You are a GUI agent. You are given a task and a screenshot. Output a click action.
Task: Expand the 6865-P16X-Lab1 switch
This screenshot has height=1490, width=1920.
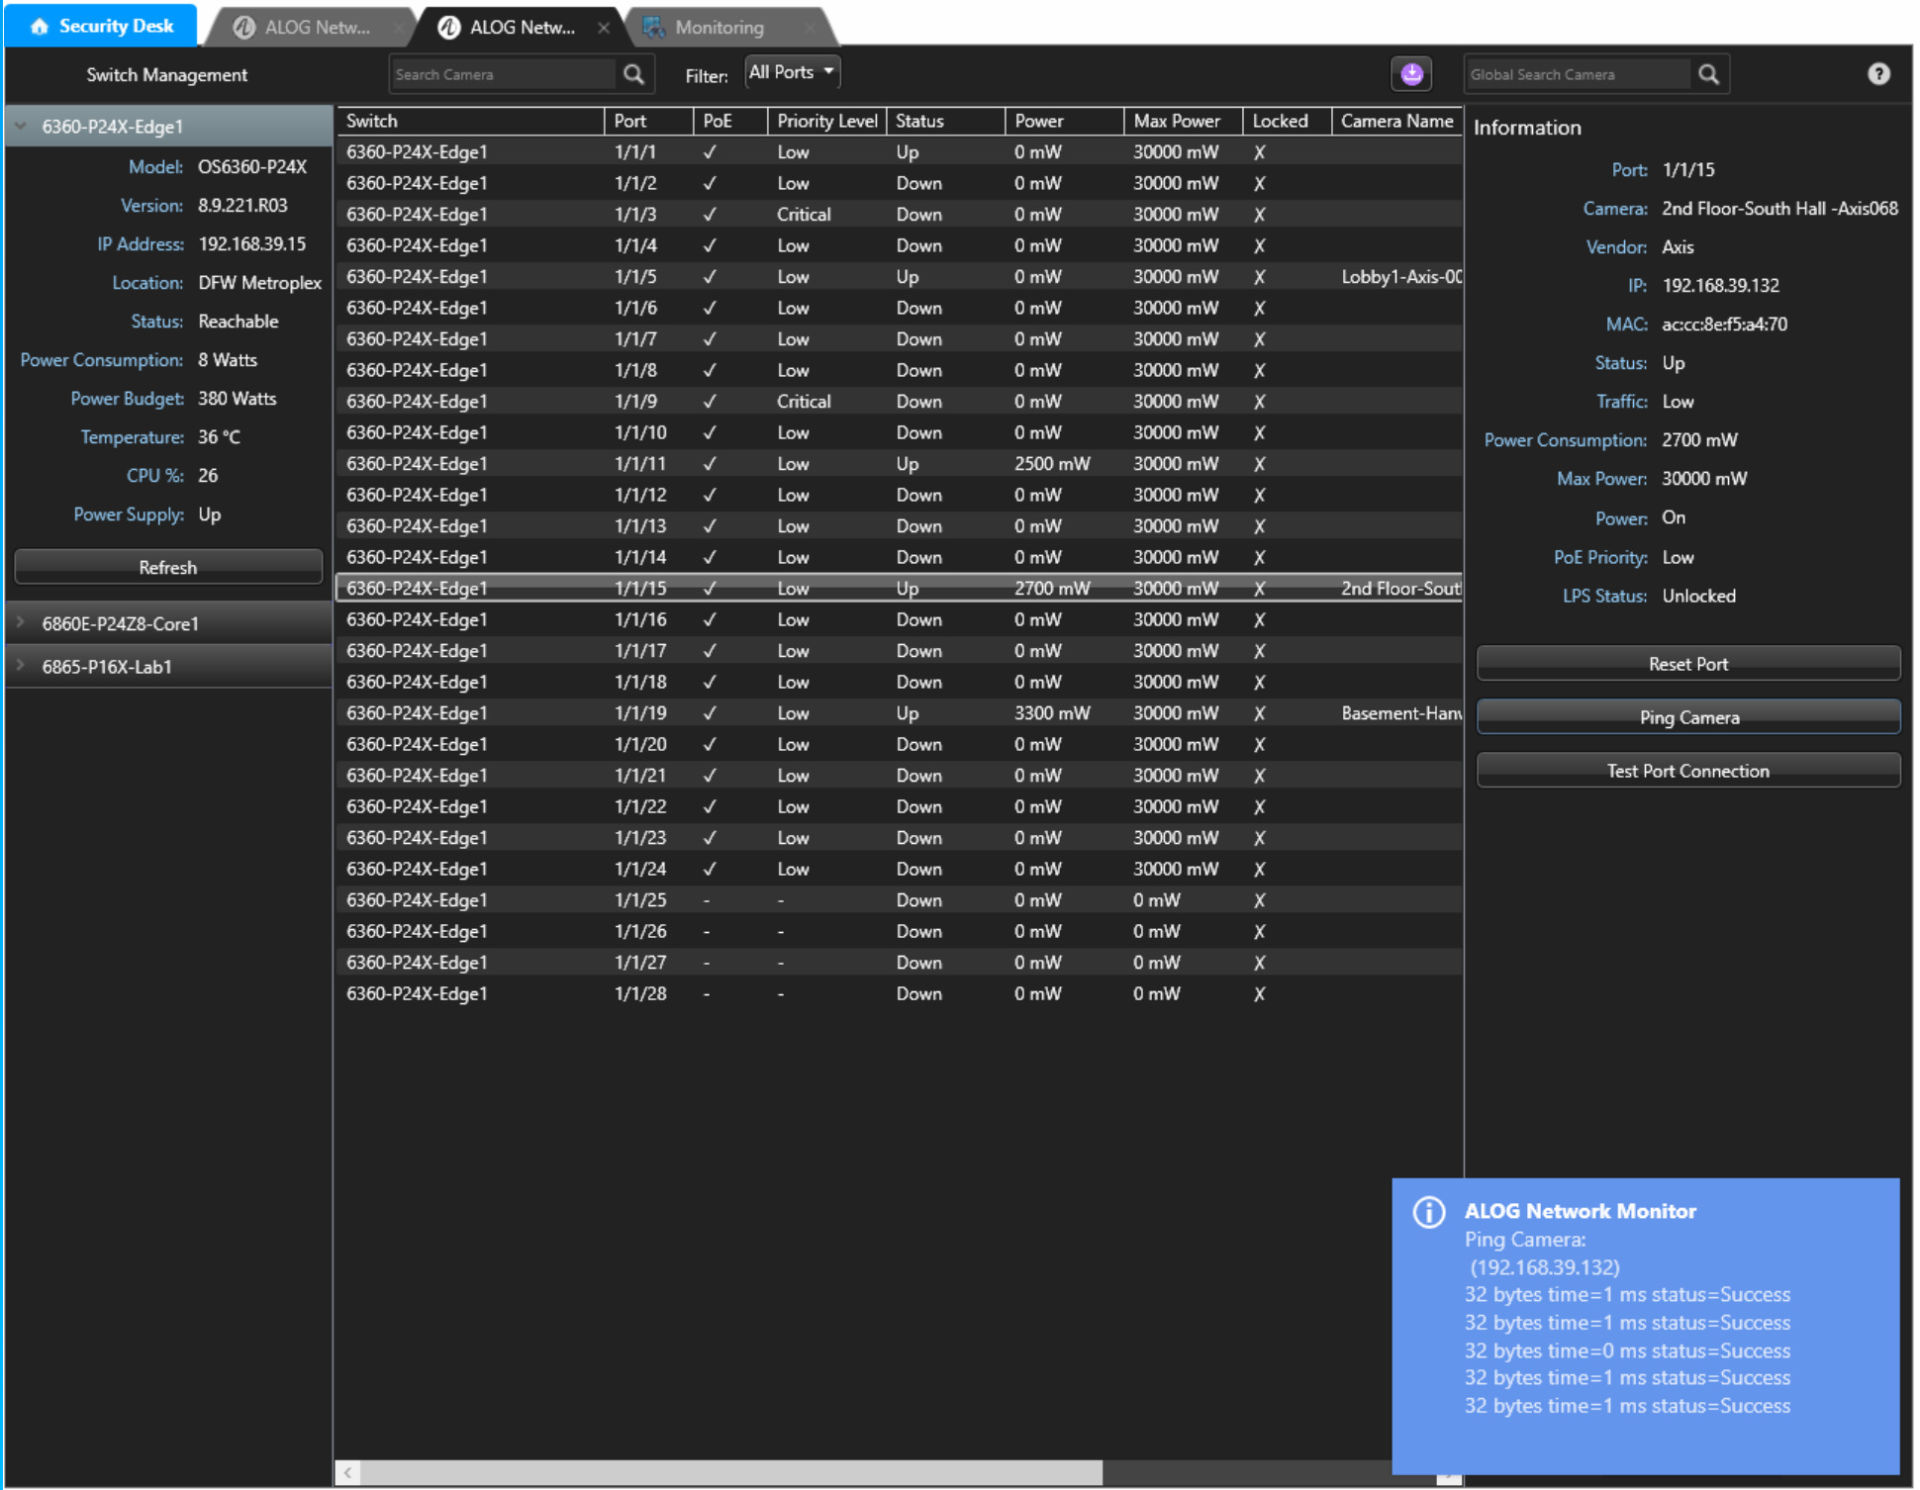(21, 666)
